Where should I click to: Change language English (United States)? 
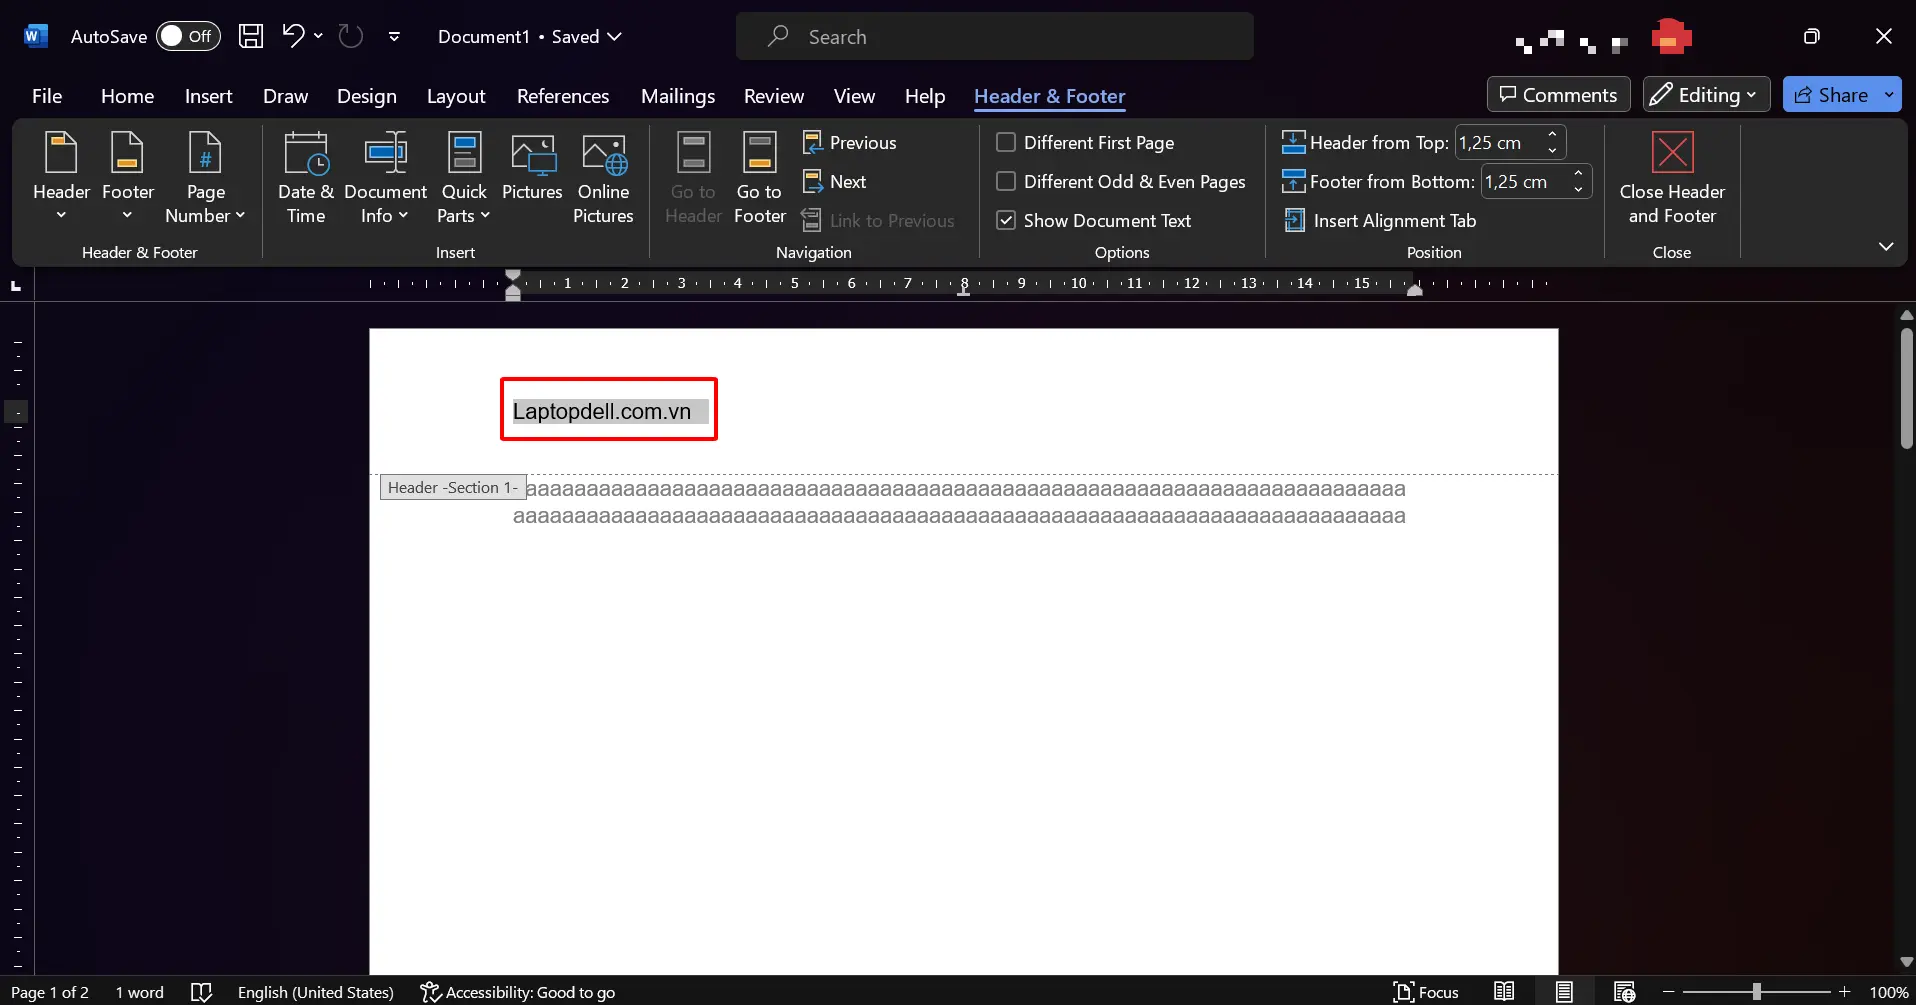coord(315,992)
